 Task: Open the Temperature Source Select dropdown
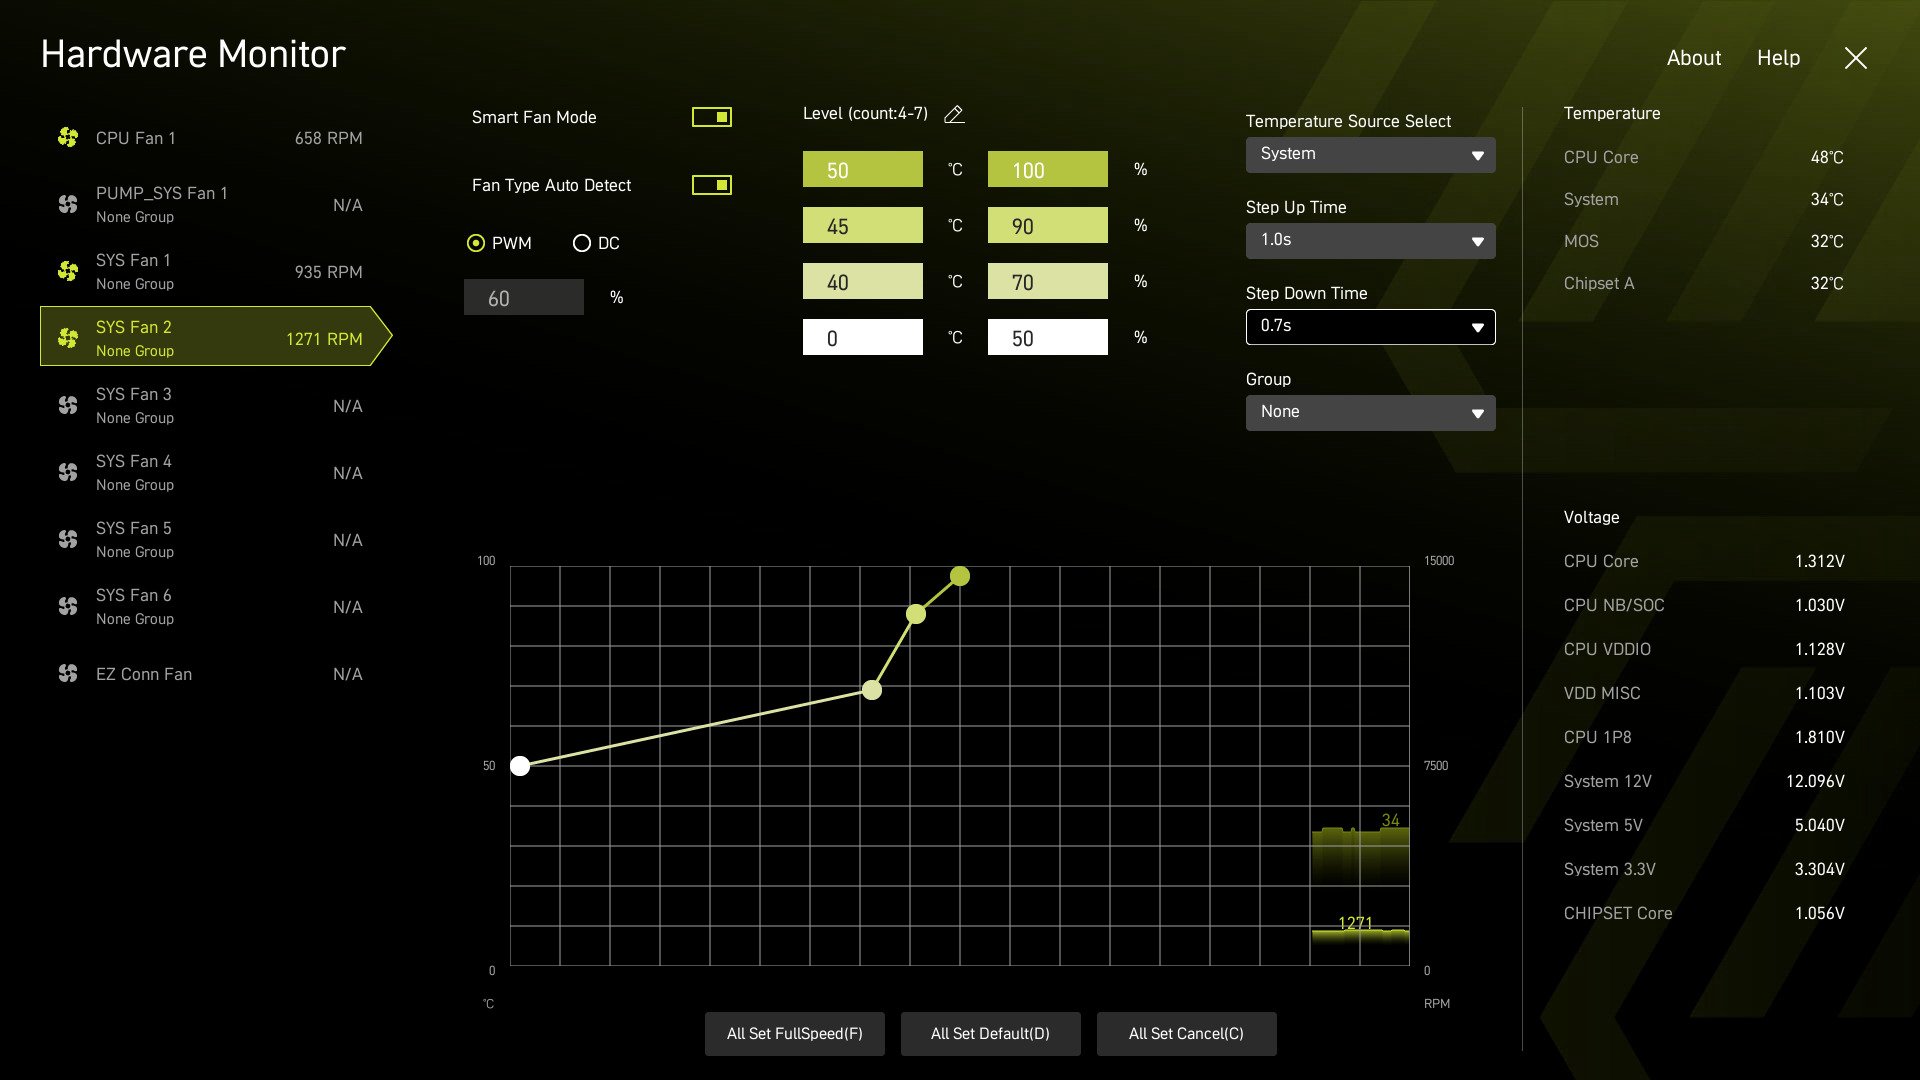coord(1370,155)
